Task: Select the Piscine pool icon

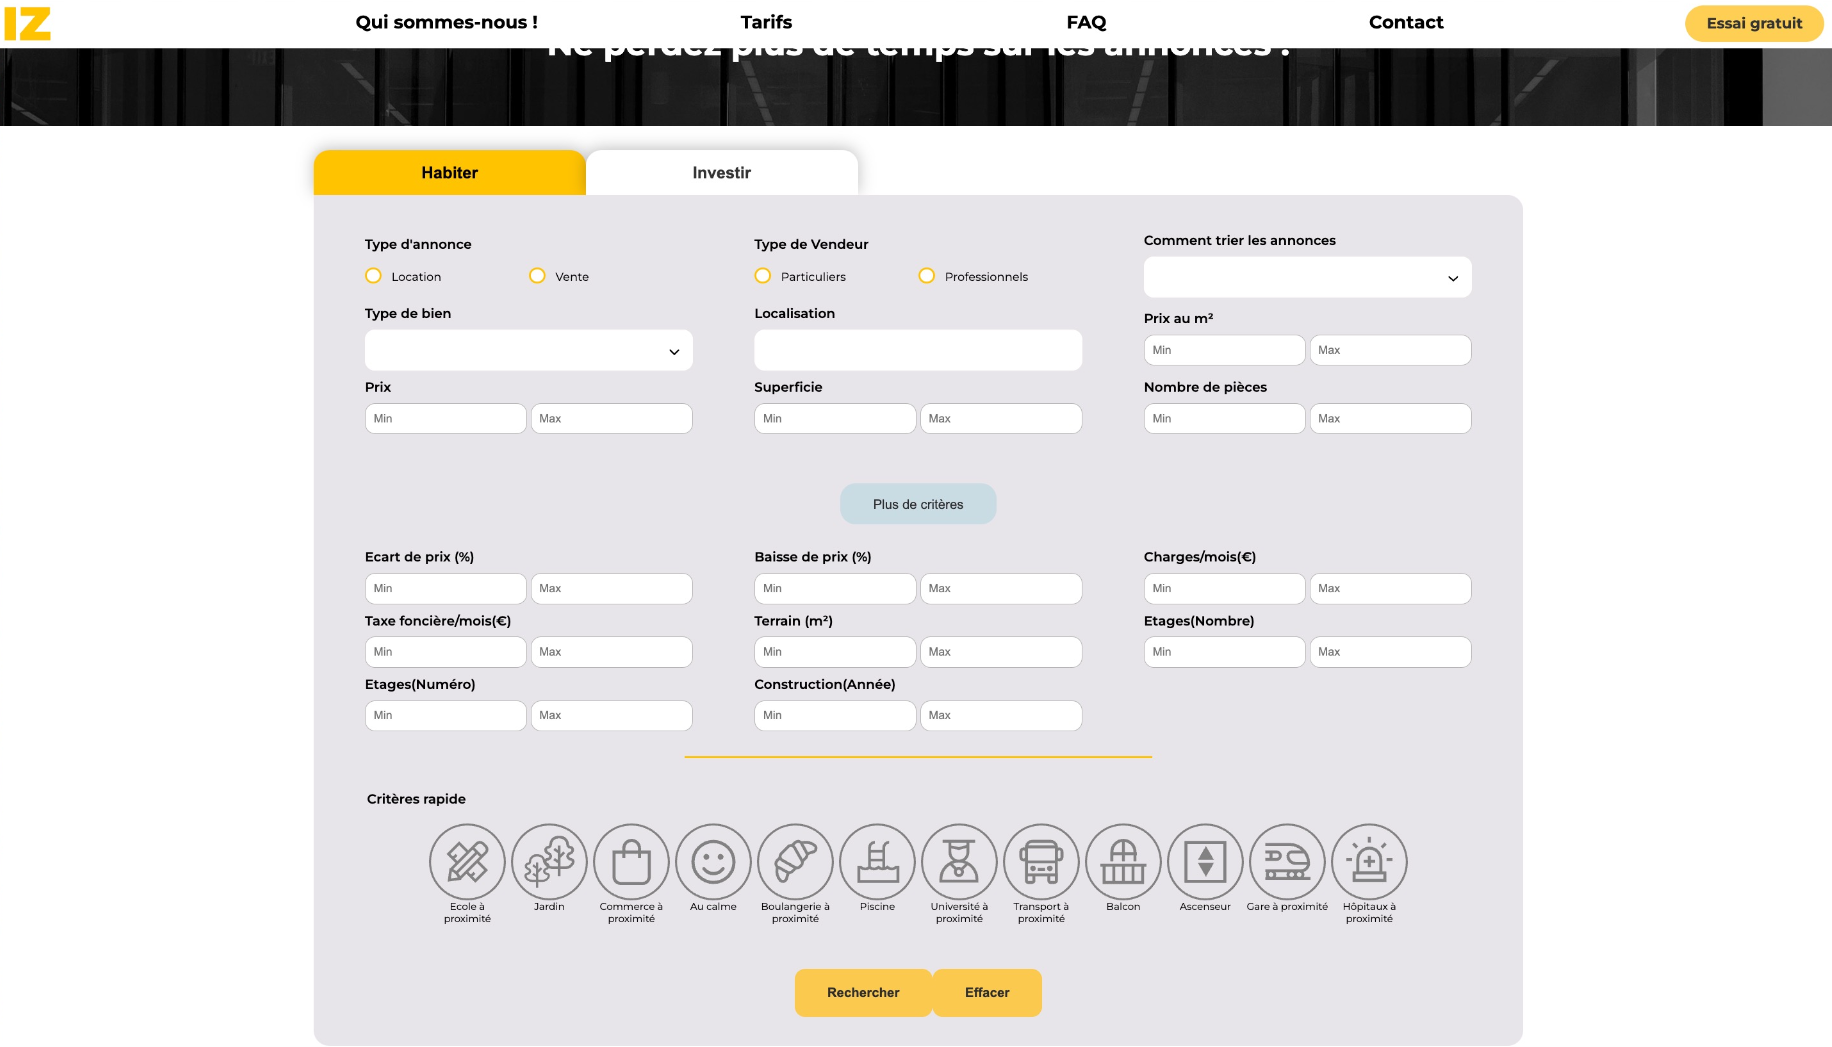Action: tap(877, 861)
